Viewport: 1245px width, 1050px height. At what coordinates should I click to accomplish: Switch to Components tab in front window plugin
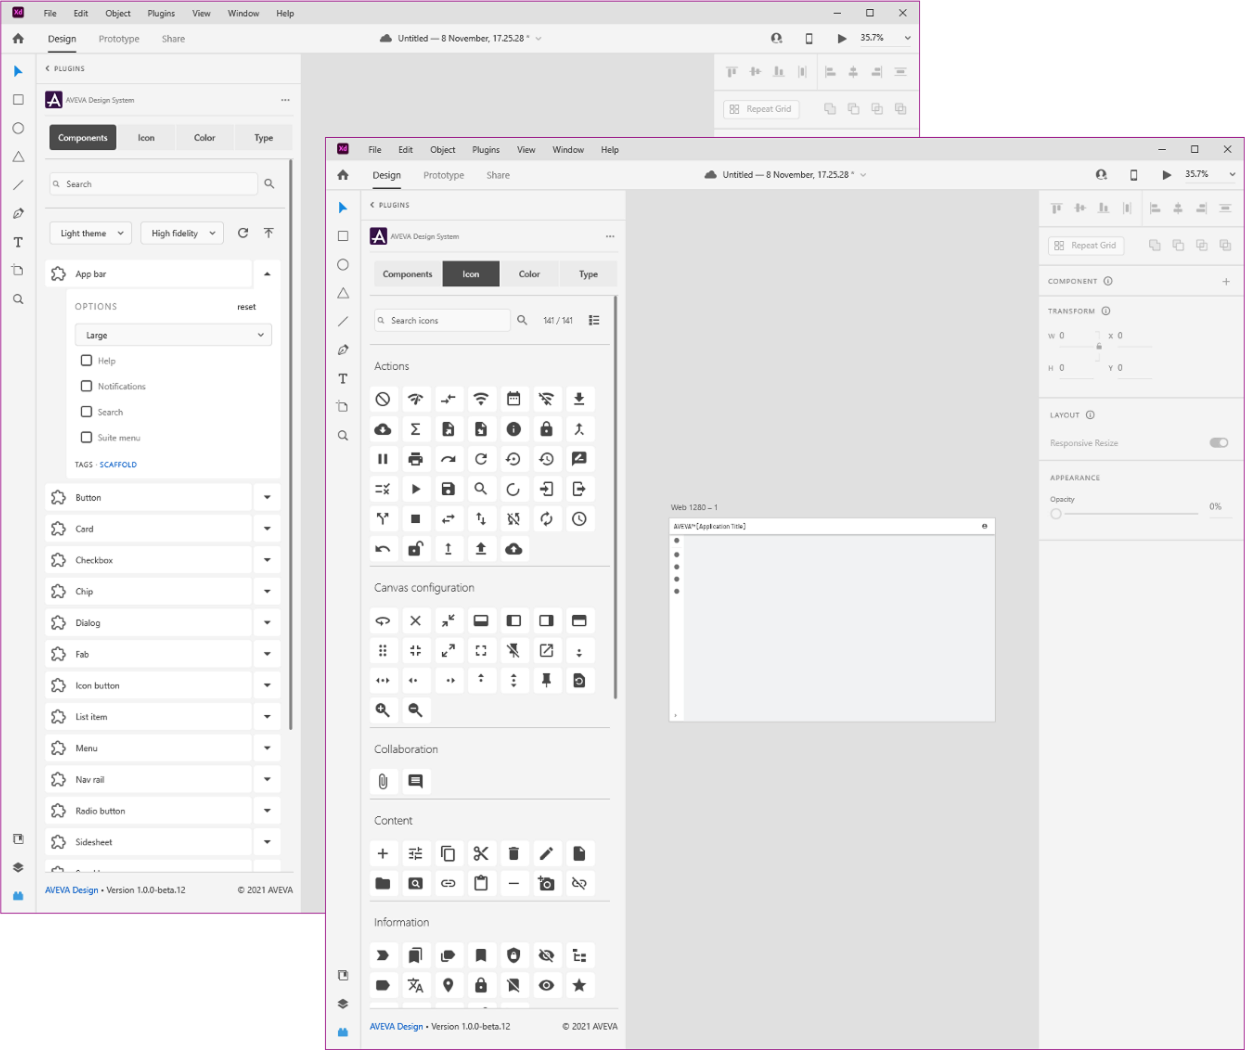point(408,274)
